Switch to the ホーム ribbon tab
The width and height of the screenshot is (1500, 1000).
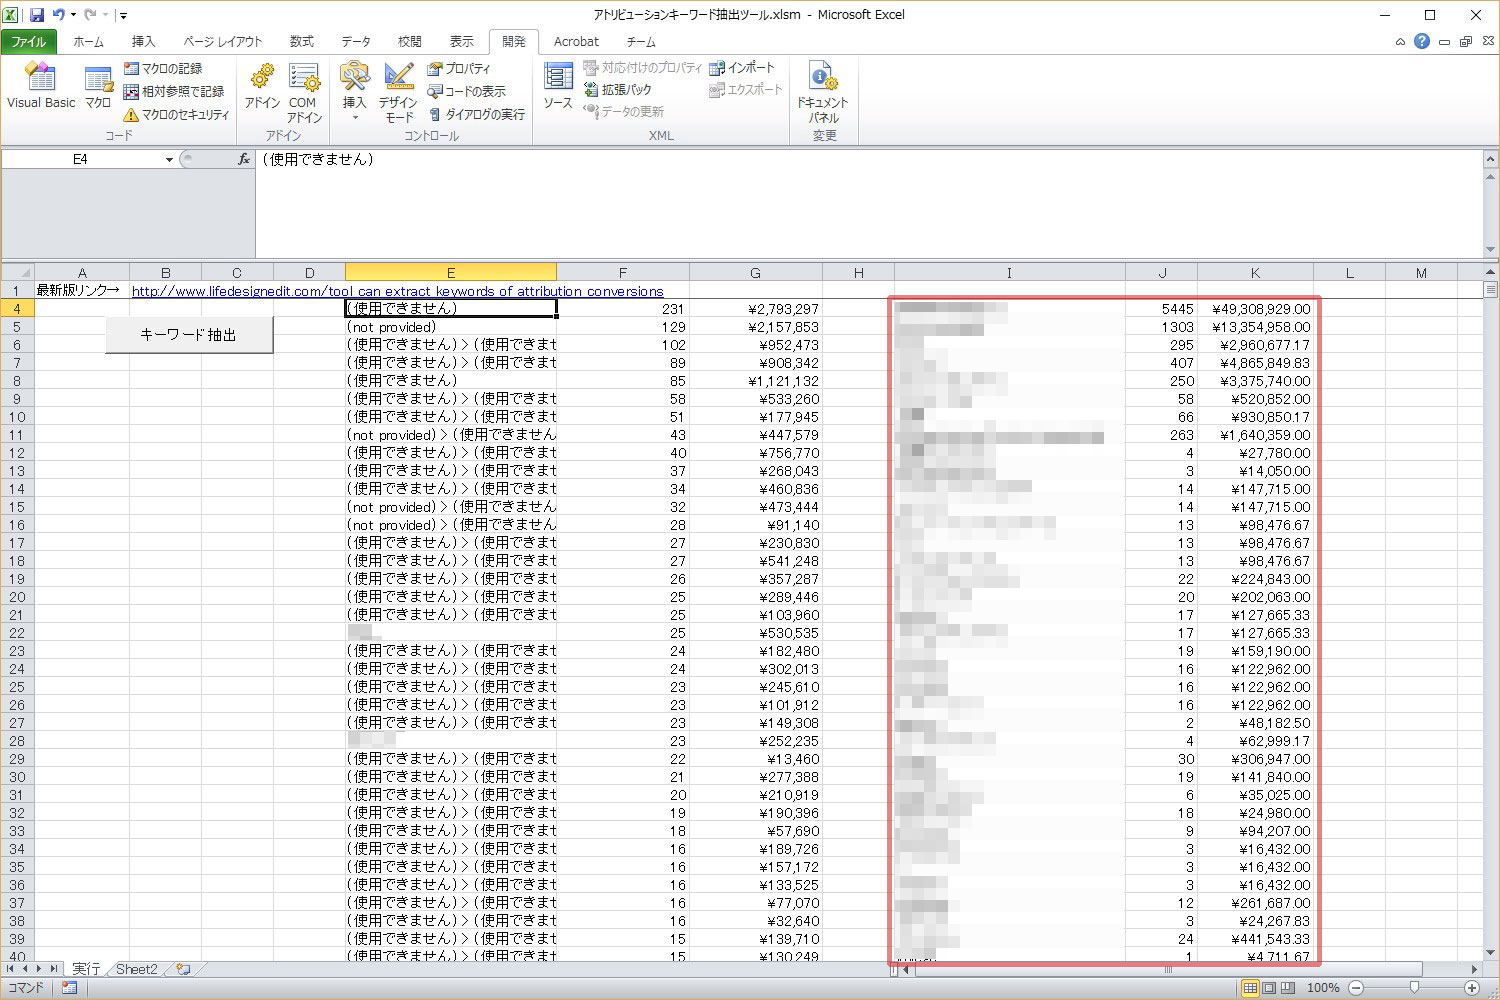pos(88,42)
